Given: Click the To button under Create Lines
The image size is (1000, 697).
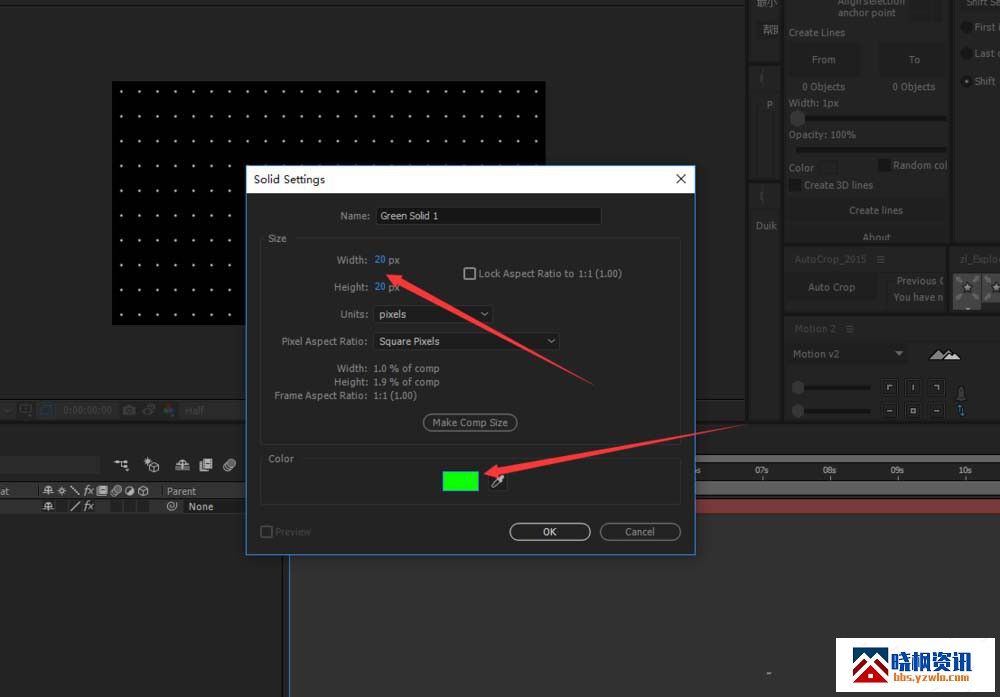Looking at the screenshot, I should point(914,60).
